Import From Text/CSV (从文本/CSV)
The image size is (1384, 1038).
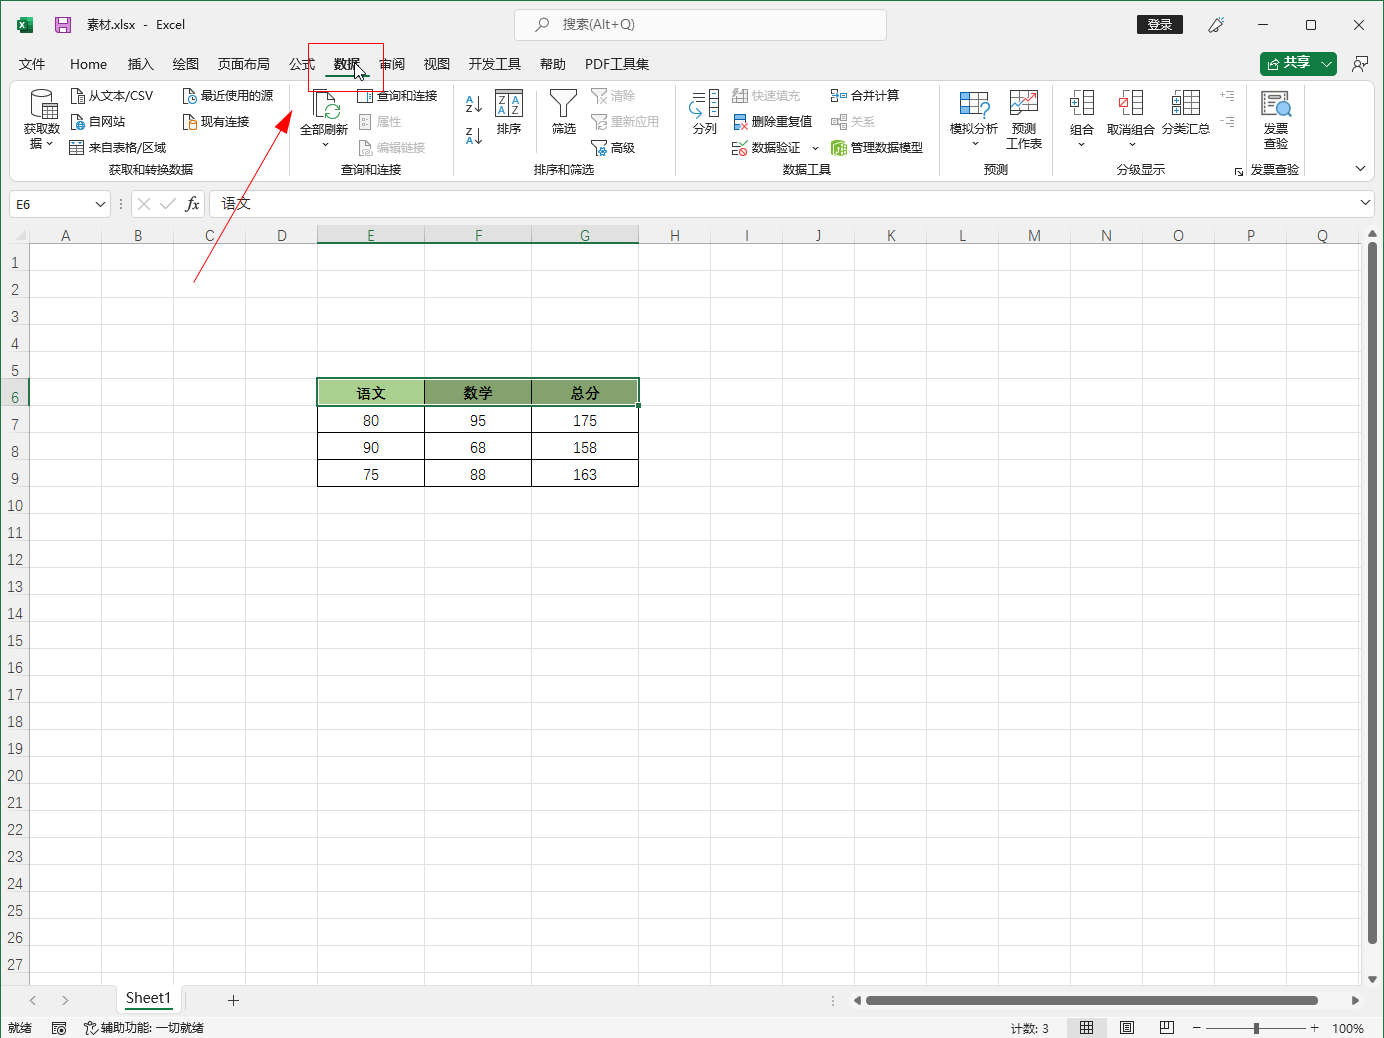tap(112, 96)
